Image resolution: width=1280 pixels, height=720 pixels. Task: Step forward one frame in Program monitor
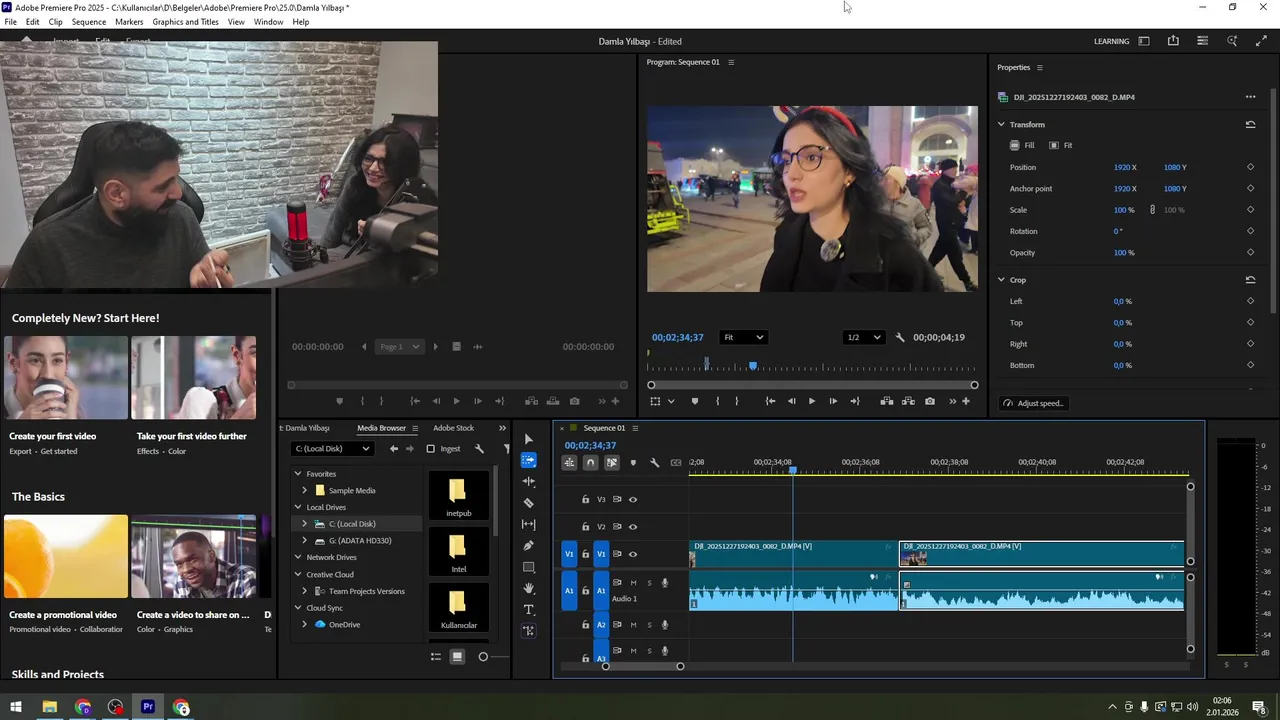(x=833, y=401)
